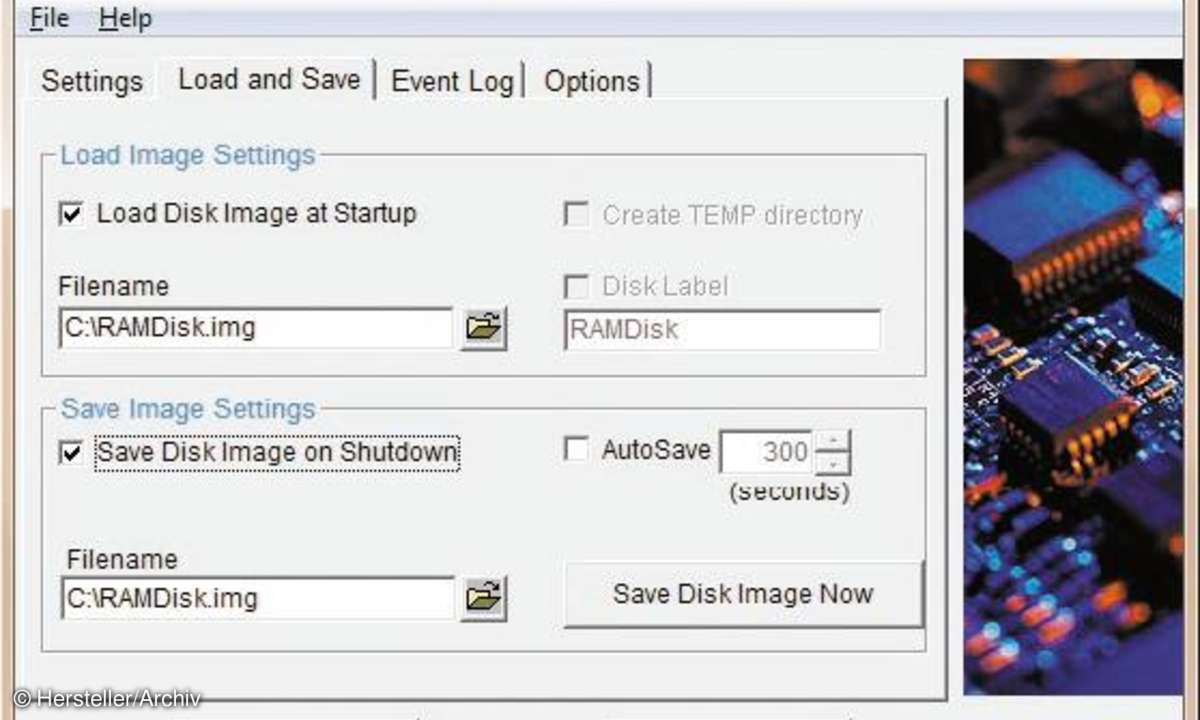
Task: Click Save Disk Image Now button
Action: (x=743, y=594)
